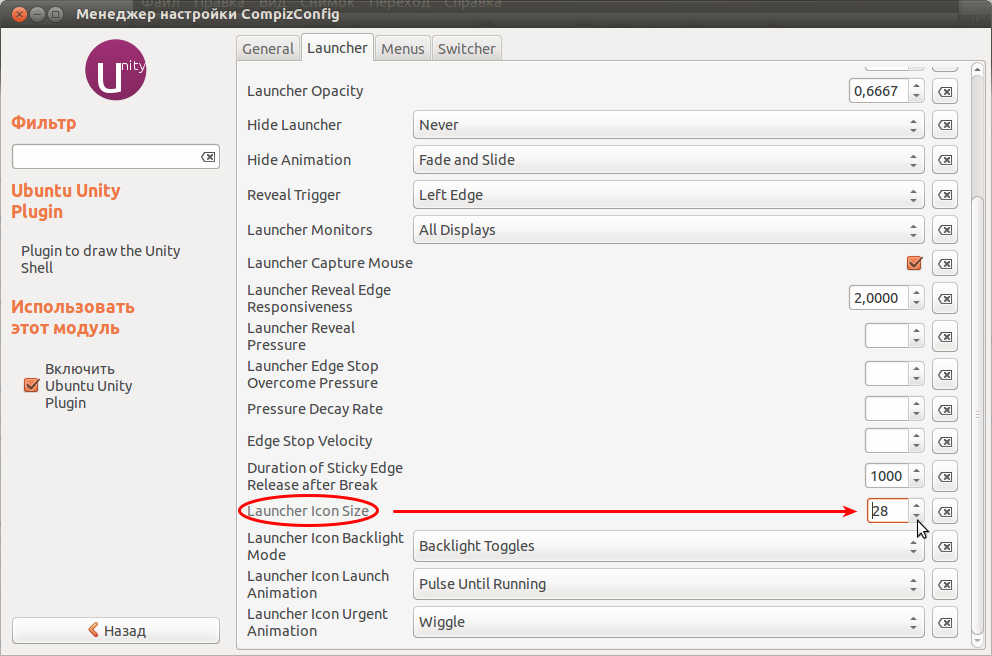The width and height of the screenshot is (992, 656).
Task: Reset Hide Launcher setting to default
Action: coord(945,125)
